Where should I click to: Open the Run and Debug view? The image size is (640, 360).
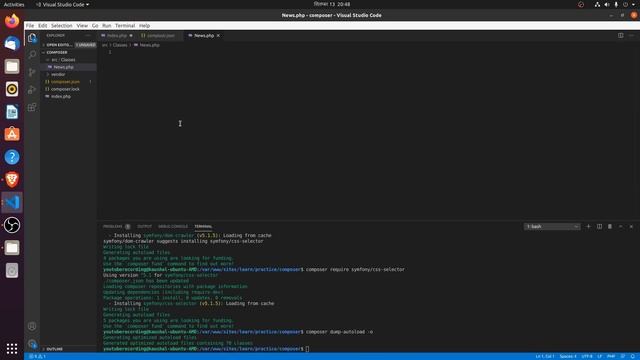click(x=32, y=90)
